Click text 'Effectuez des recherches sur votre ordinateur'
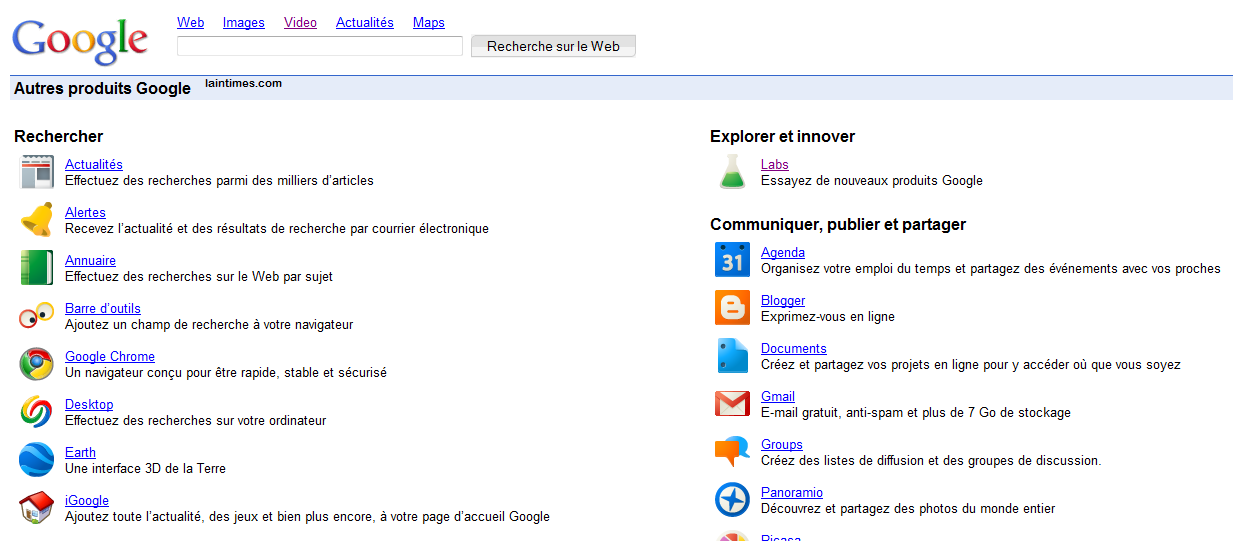The image size is (1233, 541). tap(196, 420)
